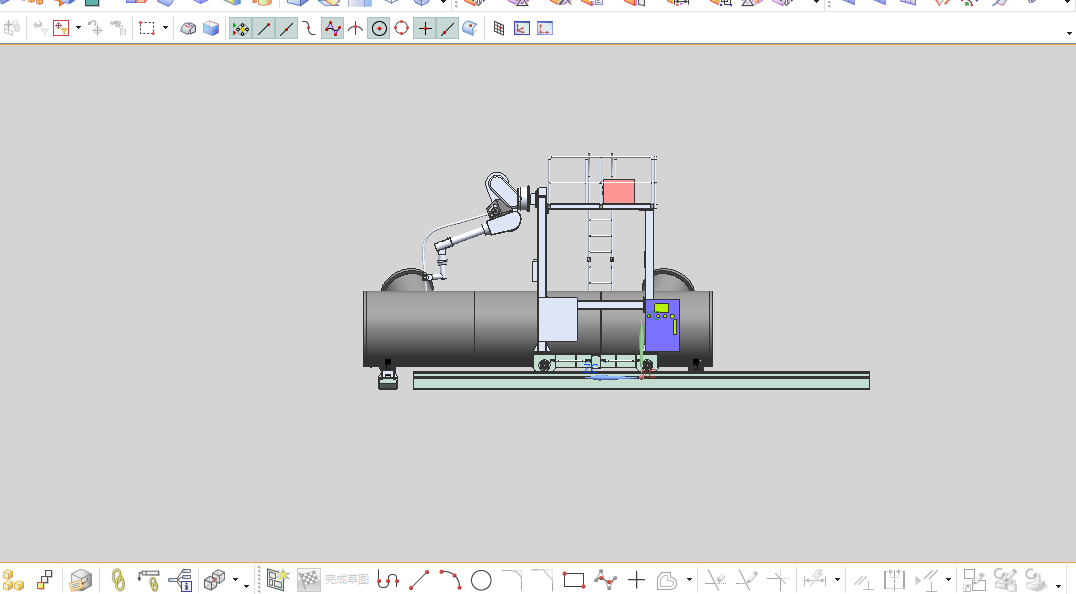This screenshot has width=1076, height=594.
Task: Toggle Control Point curve snap option
Action: coord(309,29)
